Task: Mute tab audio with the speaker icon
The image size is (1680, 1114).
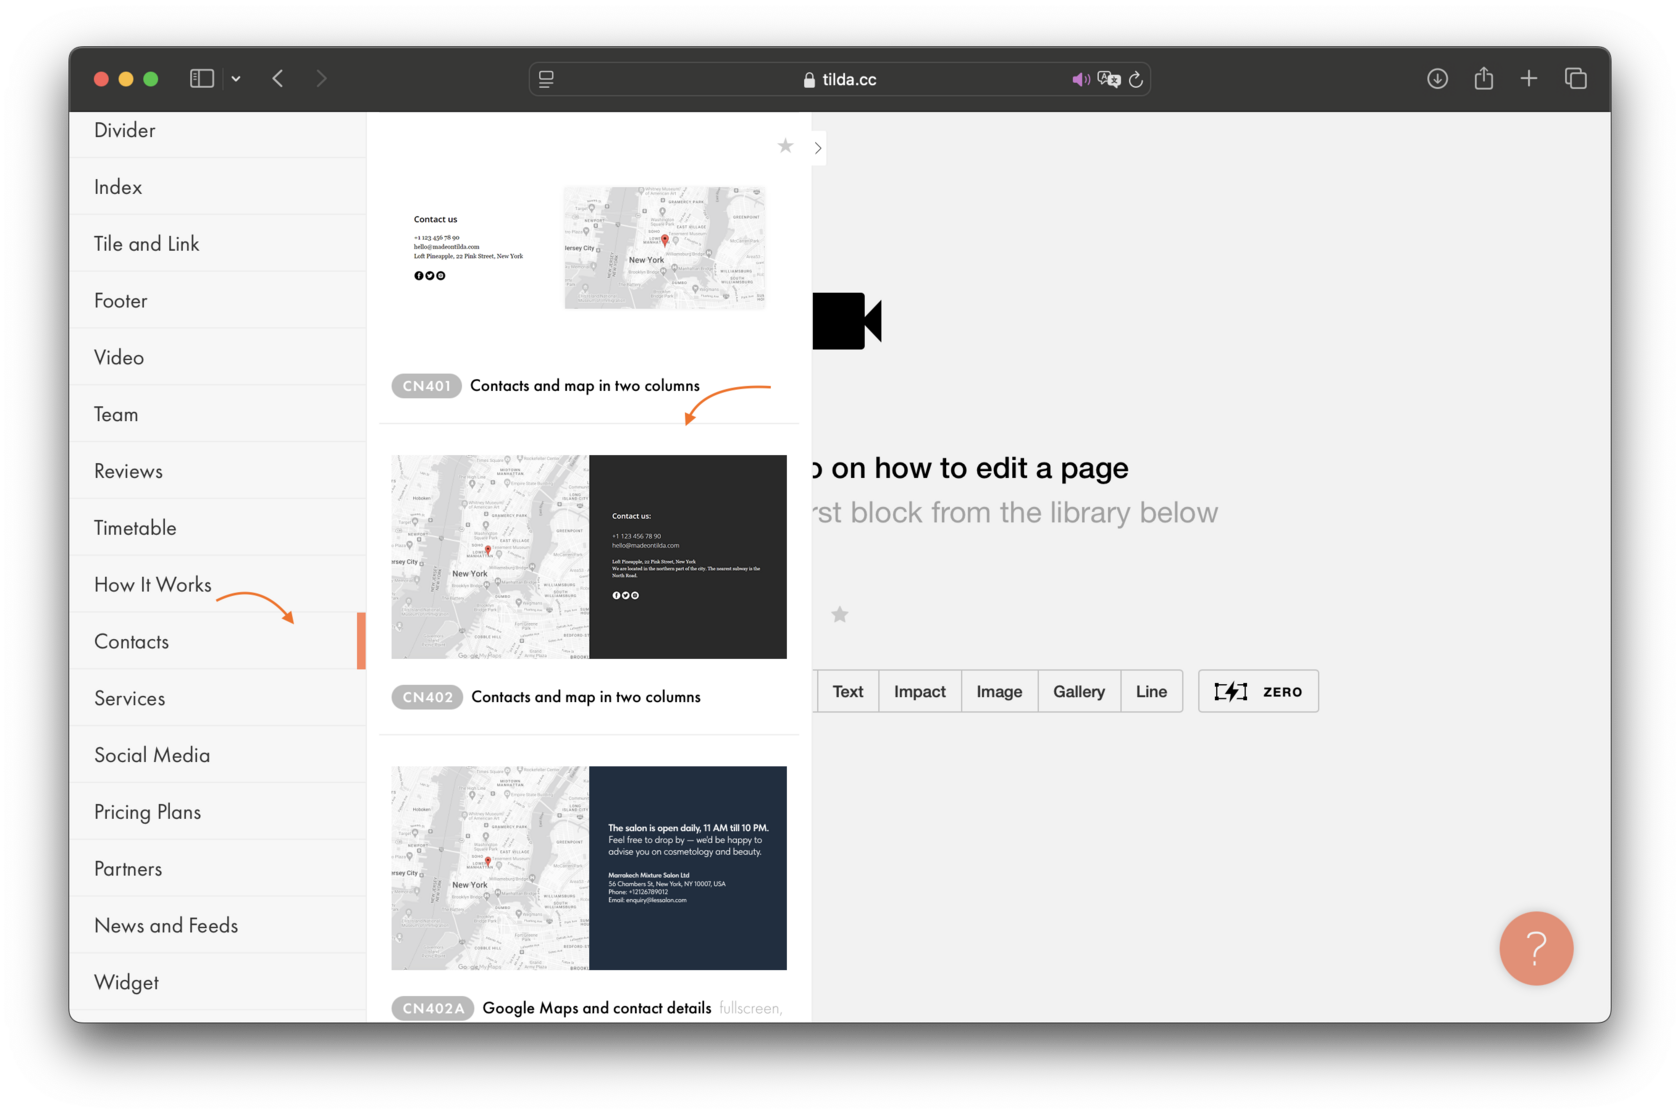Action: tap(1080, 79)
